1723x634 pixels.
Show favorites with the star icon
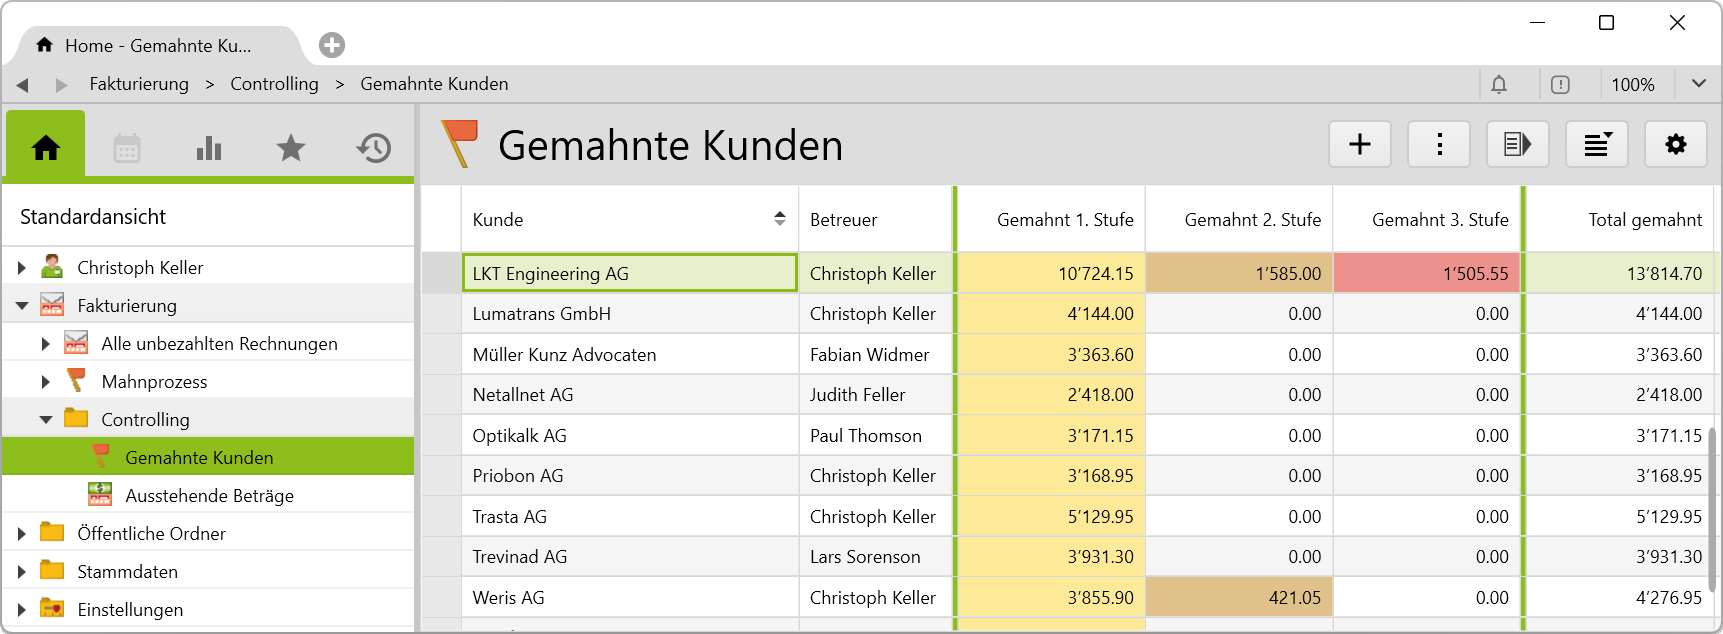pos(291,149)
